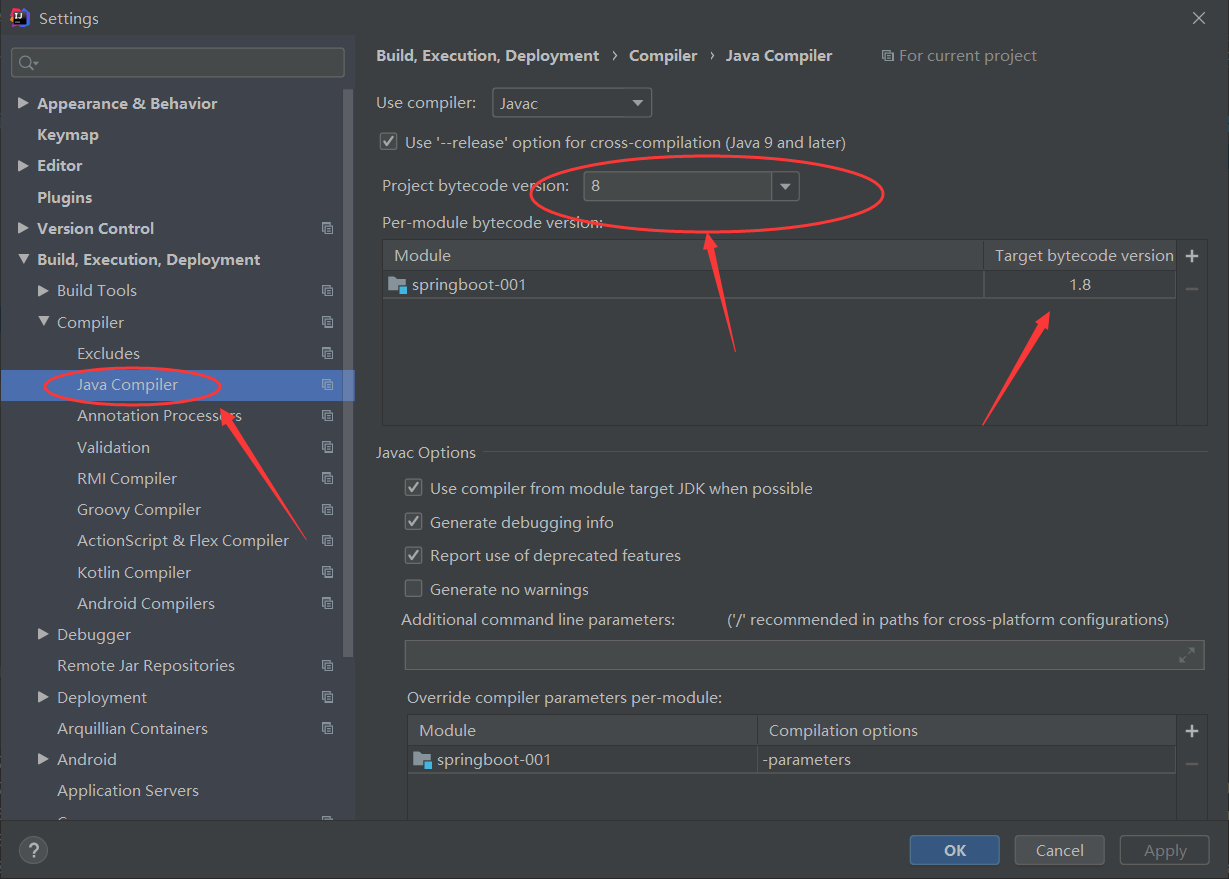The image size is (1229, 879).
Task: Collapse Build, Execution, Deployment section
Action: tap(23, 259)
